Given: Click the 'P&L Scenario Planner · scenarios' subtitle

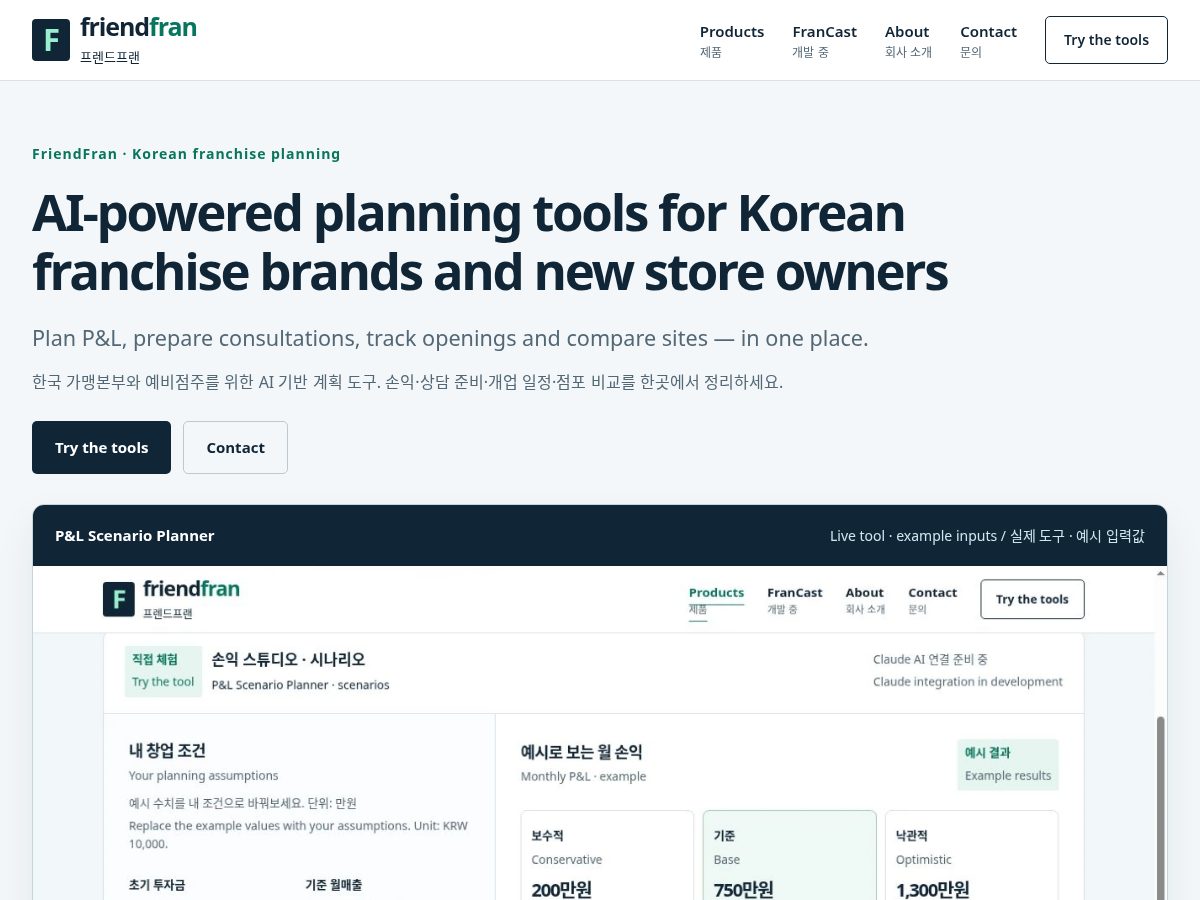Looking at the screenshot, I should click(x=300, y=685).
